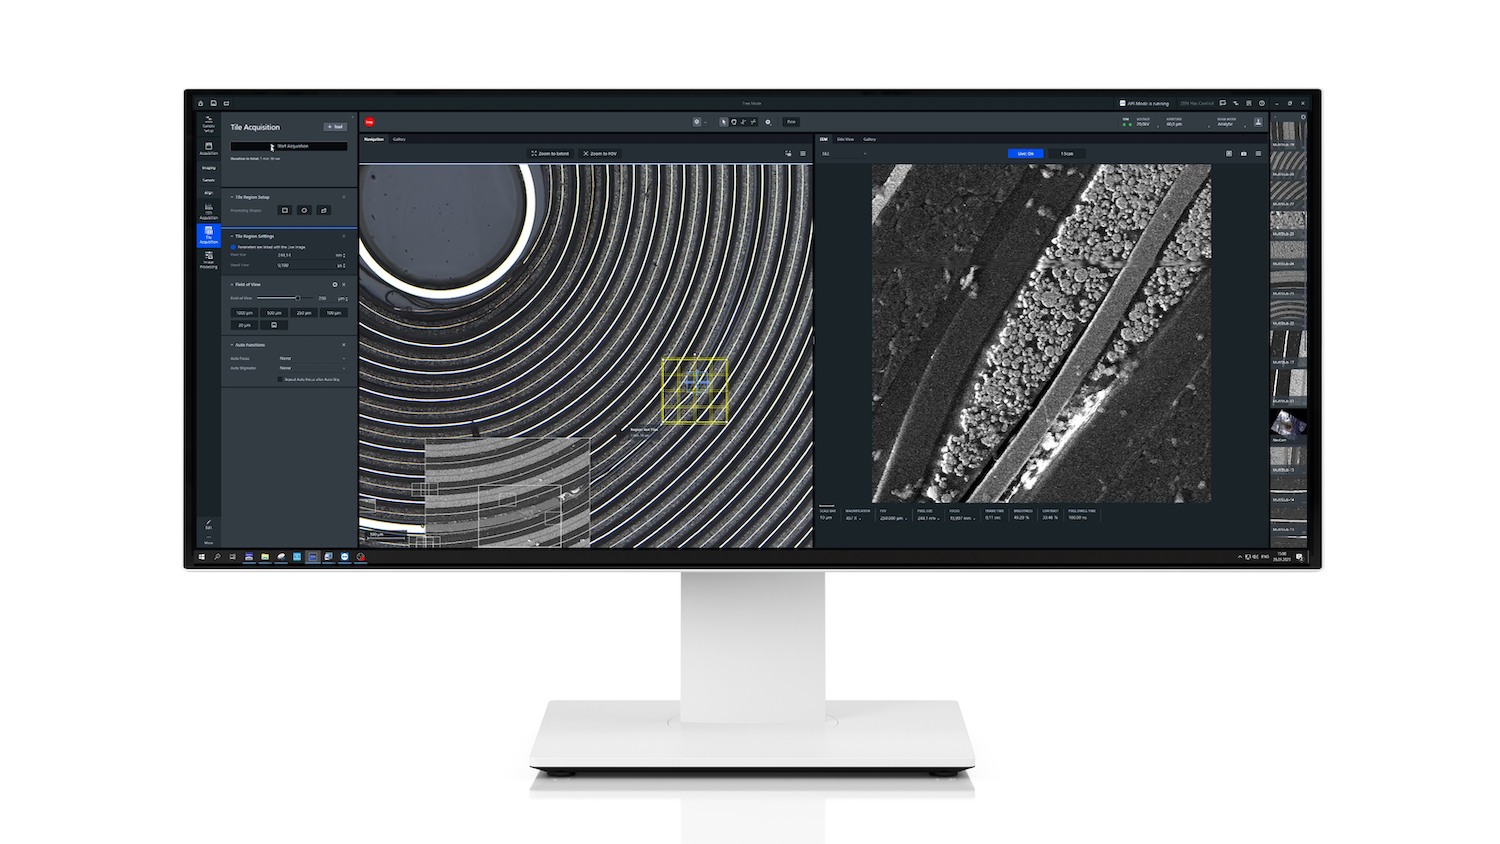Click the Zoom to Extent button

550,153
